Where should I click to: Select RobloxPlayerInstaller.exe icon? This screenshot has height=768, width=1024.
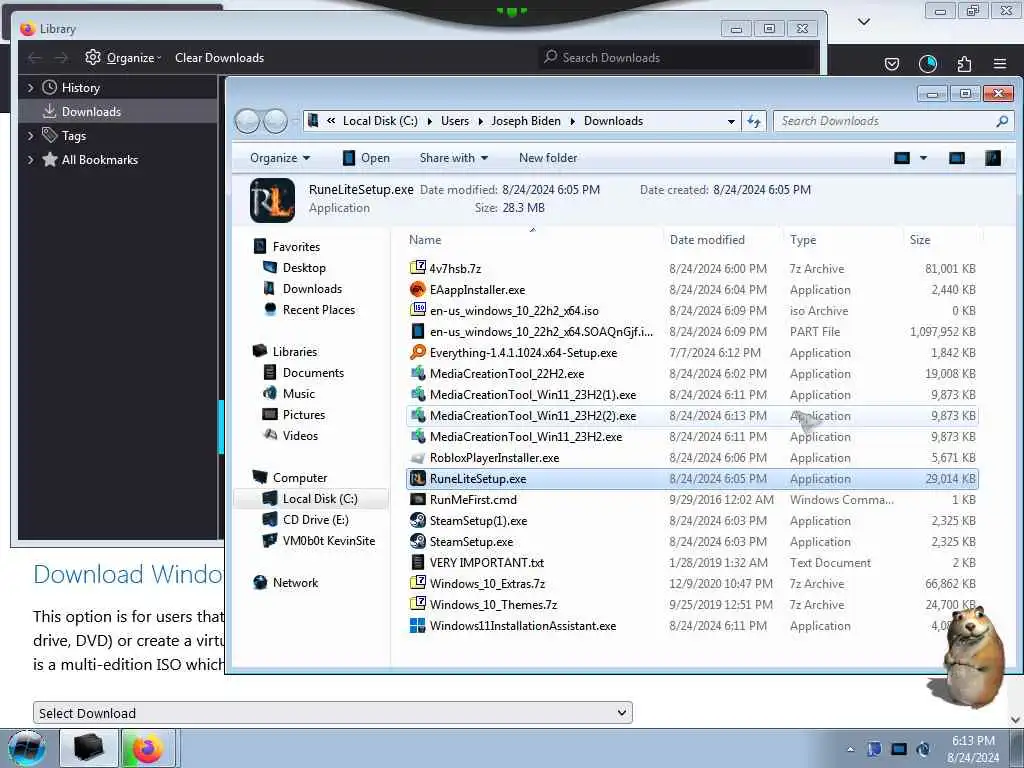pyautogui.click(x=417, y=458)
